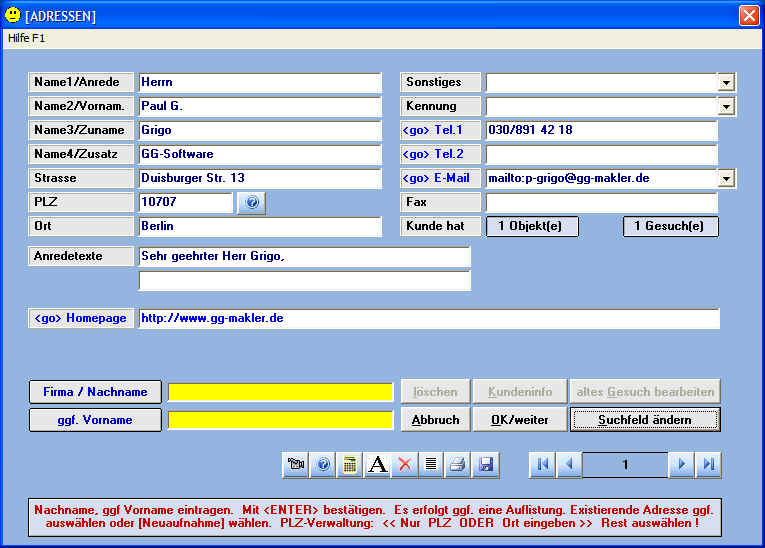765x548 pixels.
Task: Click the 1 Gesuch(e) button
Action: (x=670, y=226)
